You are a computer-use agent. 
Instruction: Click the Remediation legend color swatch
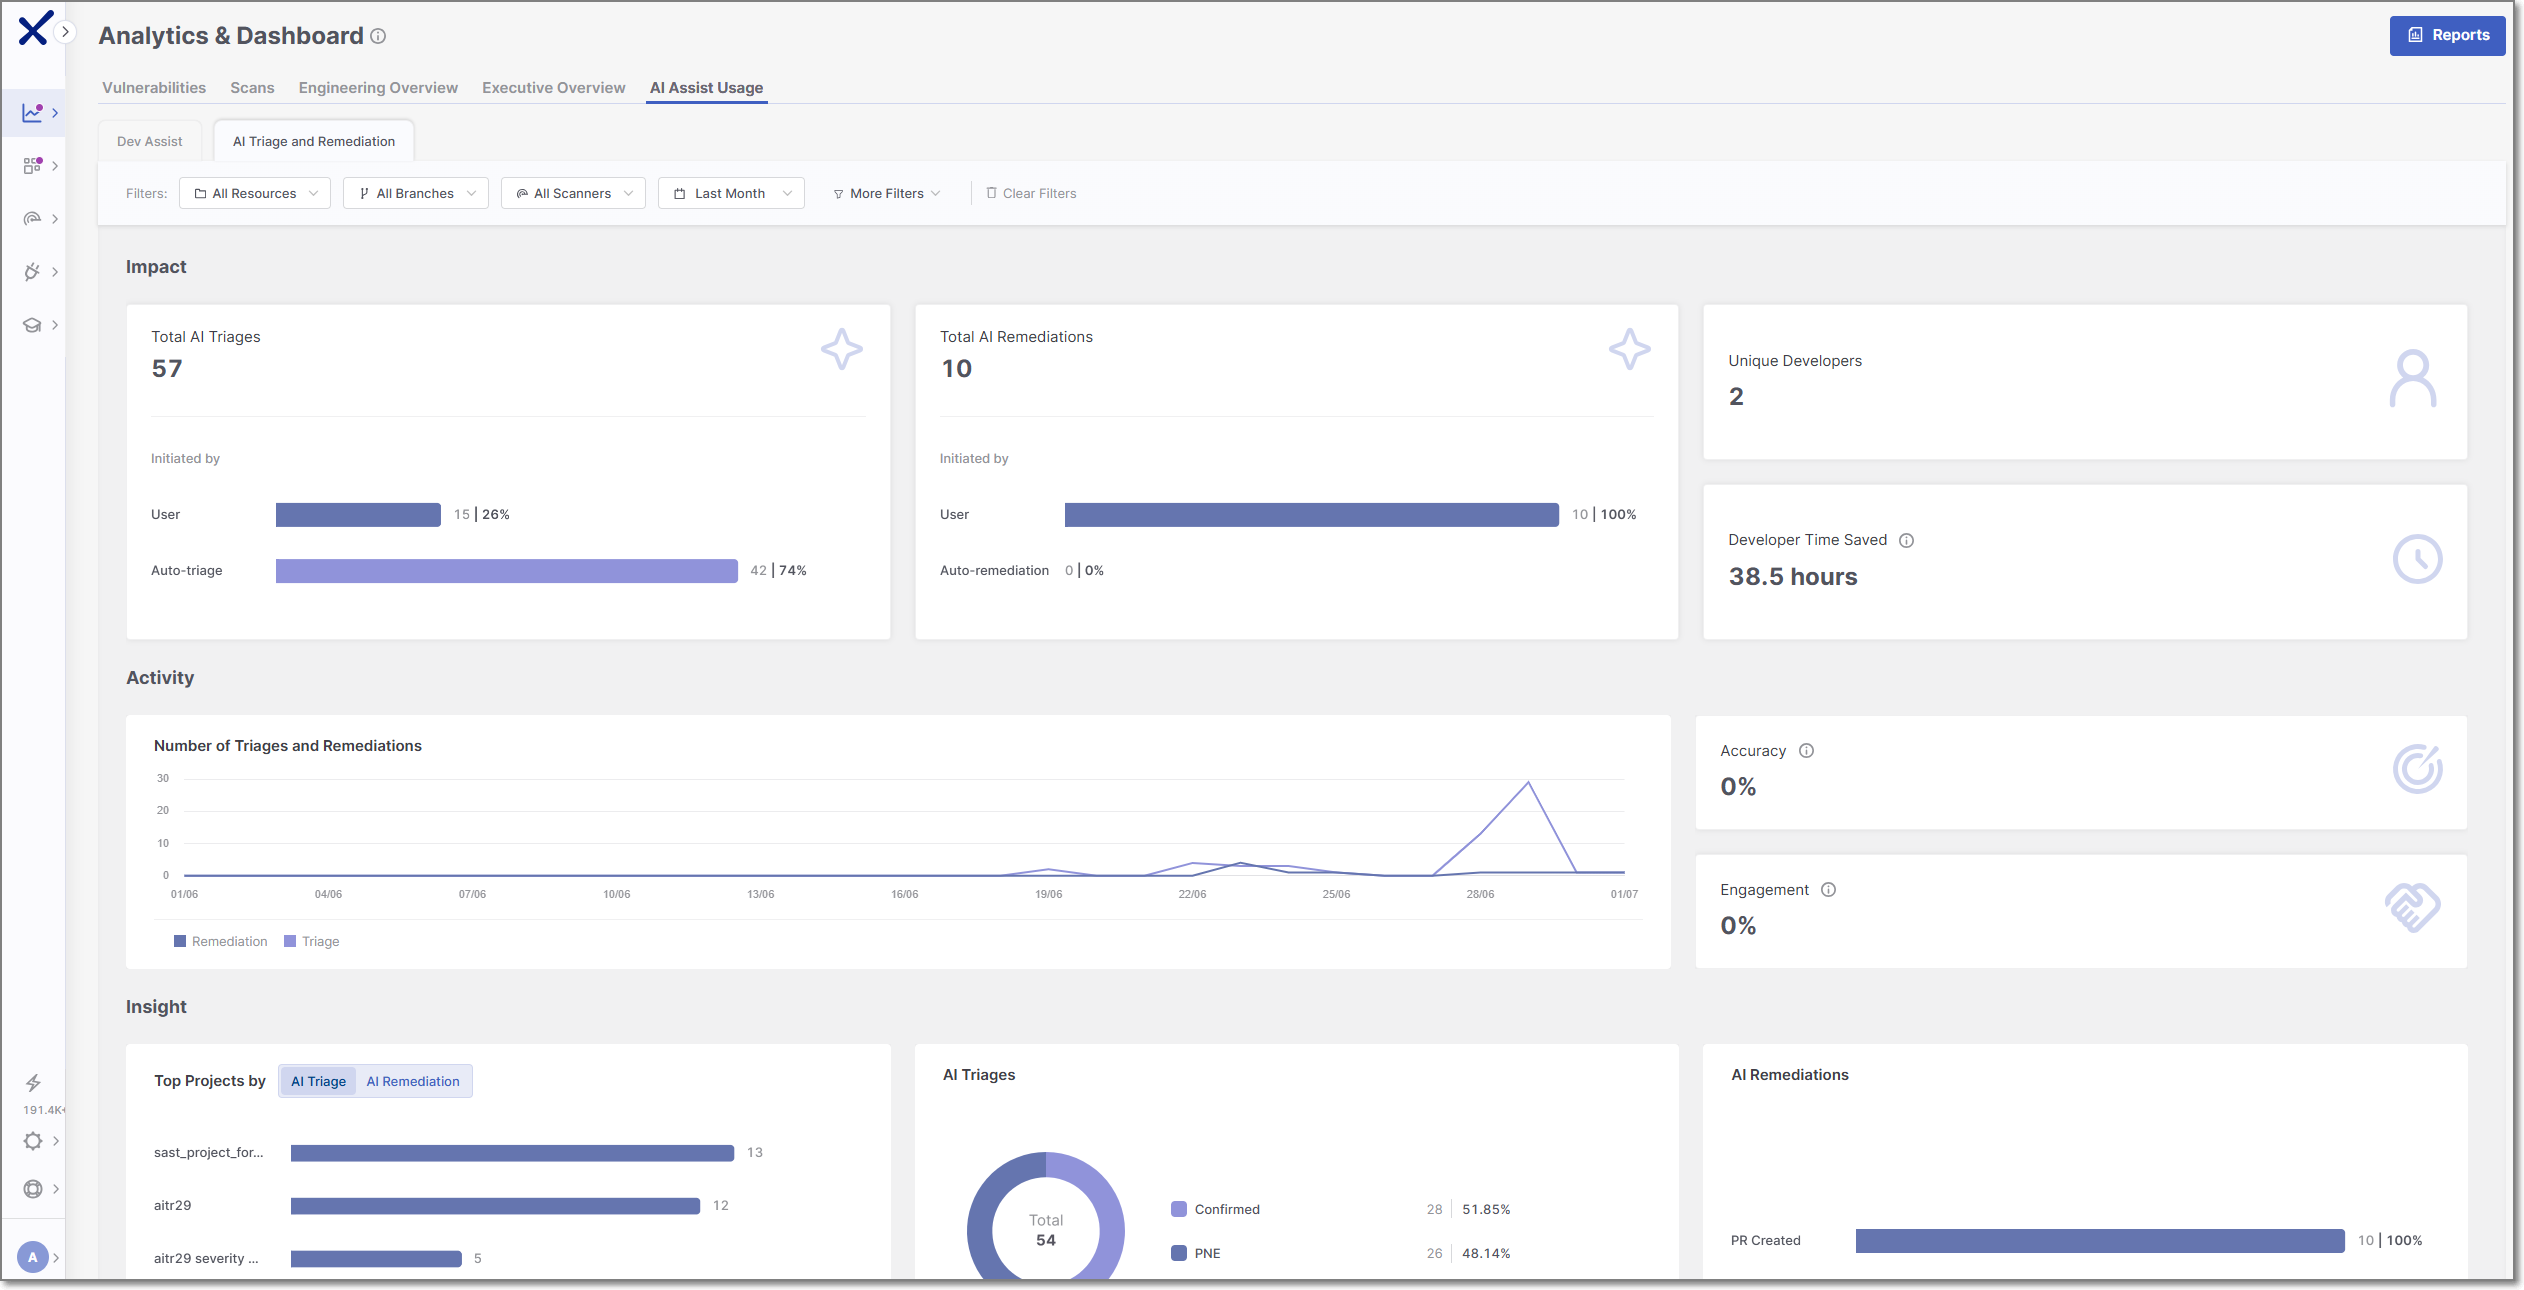pos(180,942)
